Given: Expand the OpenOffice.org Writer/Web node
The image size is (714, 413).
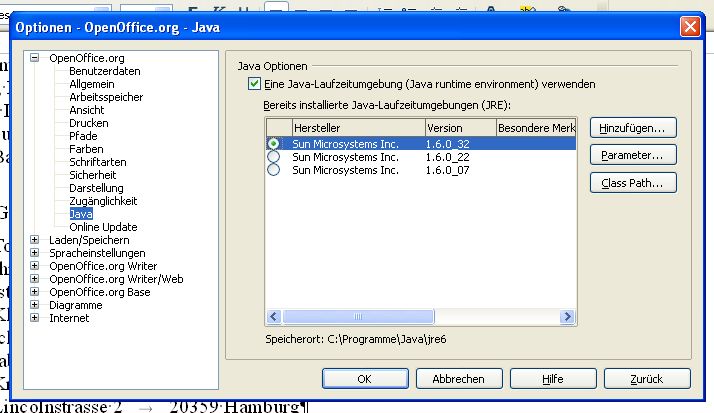Looking at the screenshot, I should (35, 279).
